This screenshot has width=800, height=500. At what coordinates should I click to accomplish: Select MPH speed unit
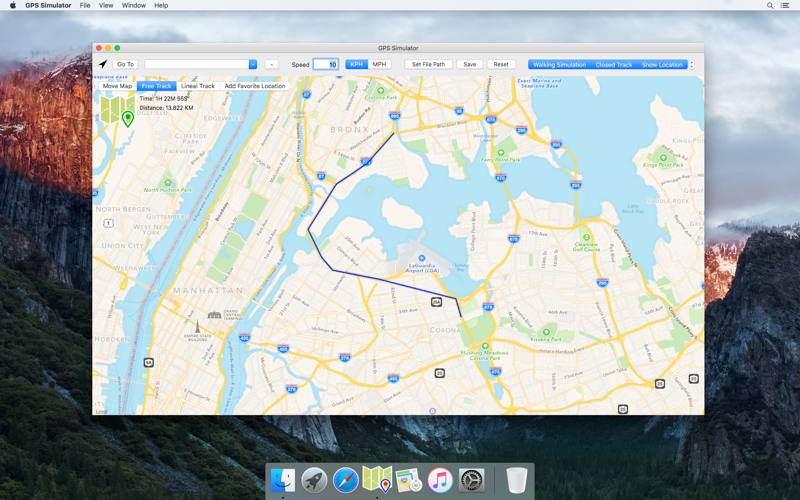(x=379, y=64)
